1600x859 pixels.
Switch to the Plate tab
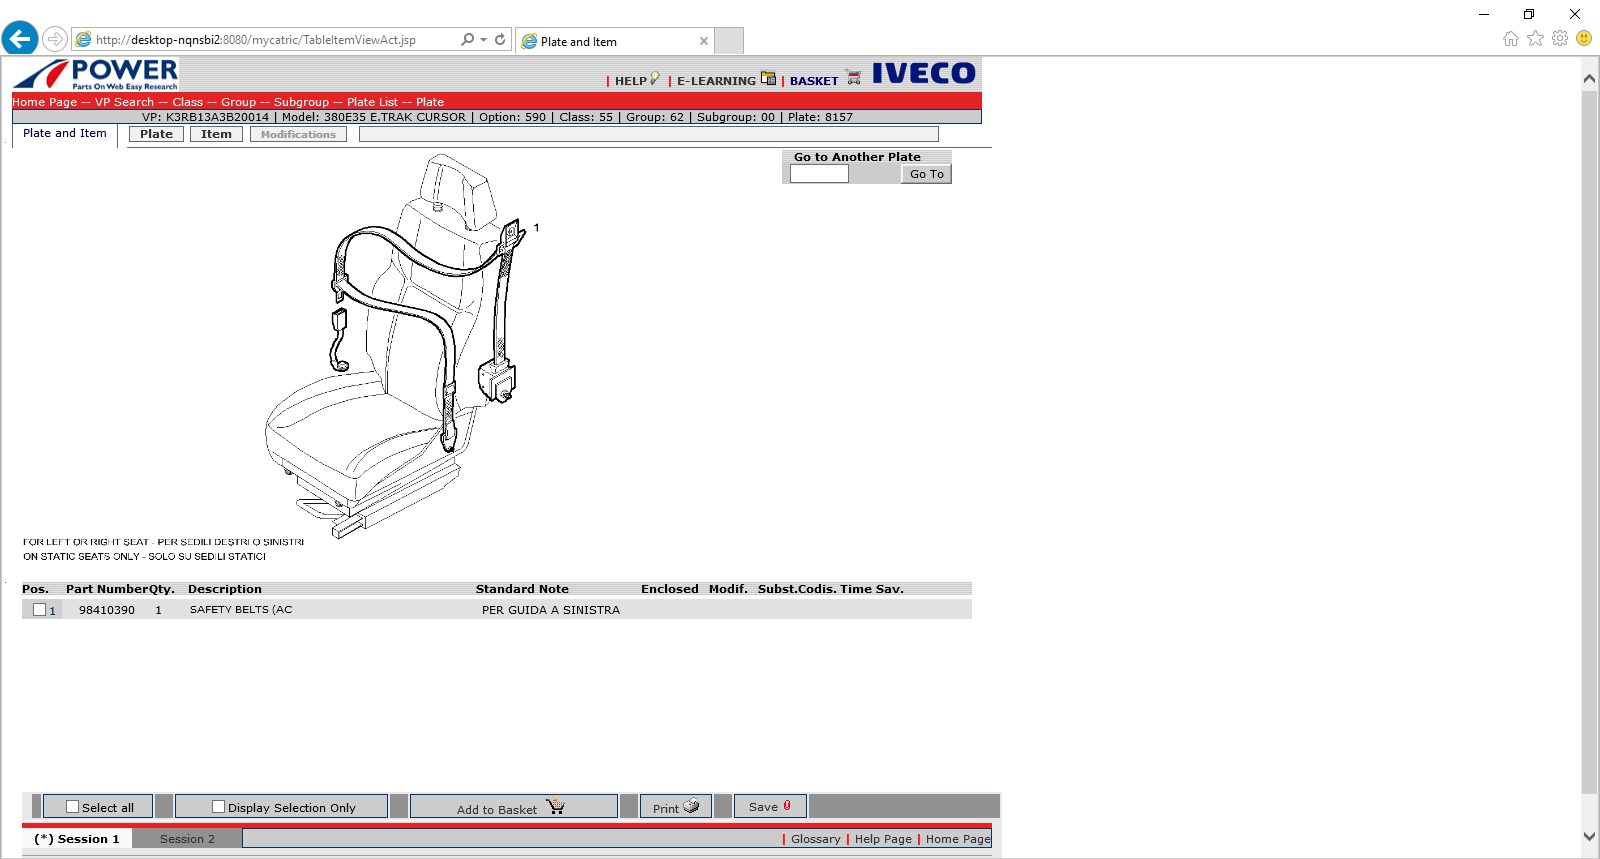(x=156, y=134)
